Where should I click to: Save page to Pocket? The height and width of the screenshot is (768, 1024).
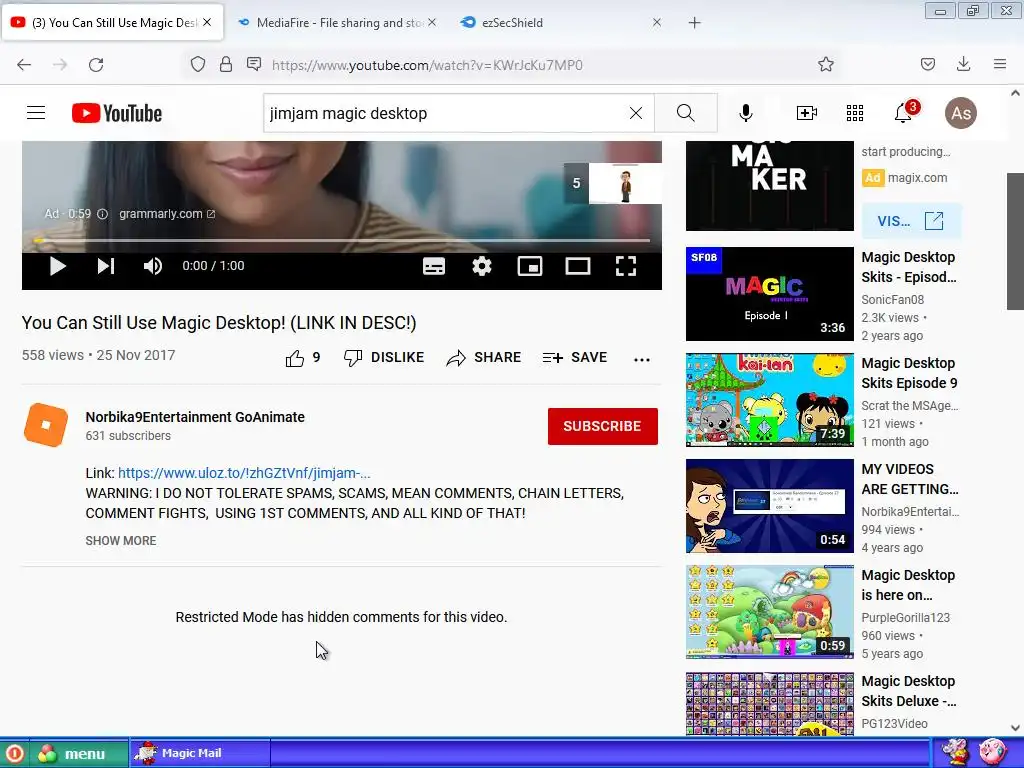[927, 64]
